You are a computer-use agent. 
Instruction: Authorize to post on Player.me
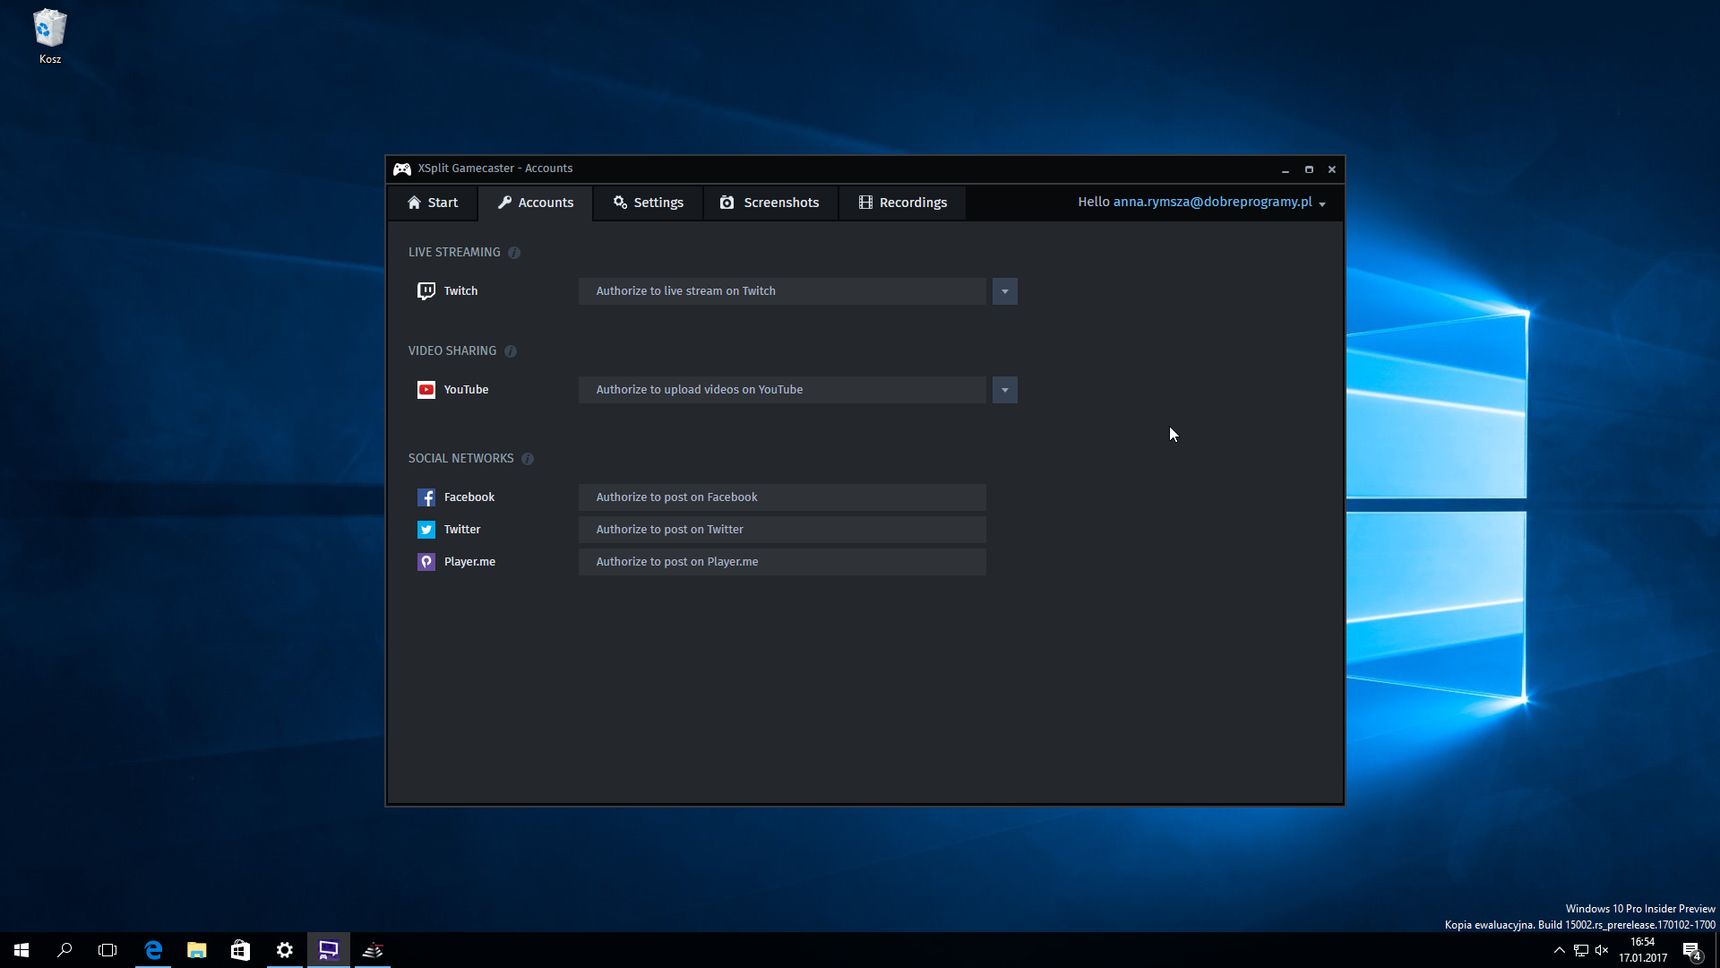click(x=782, y=562)
